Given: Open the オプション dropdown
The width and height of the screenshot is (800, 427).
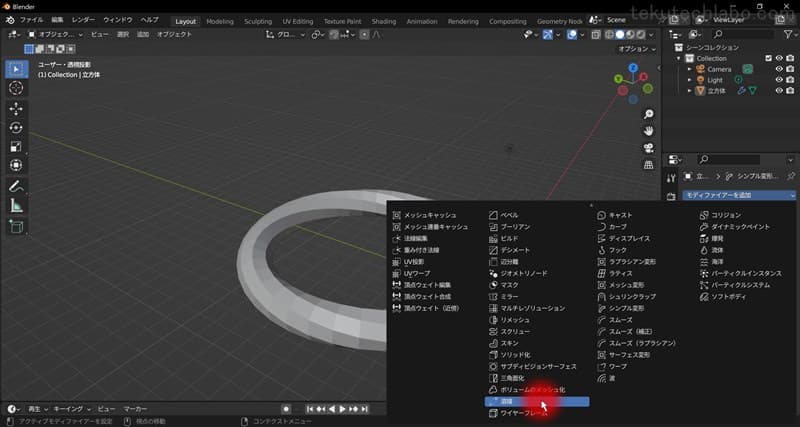Looking at the screenshot, I should coord(637,49).
